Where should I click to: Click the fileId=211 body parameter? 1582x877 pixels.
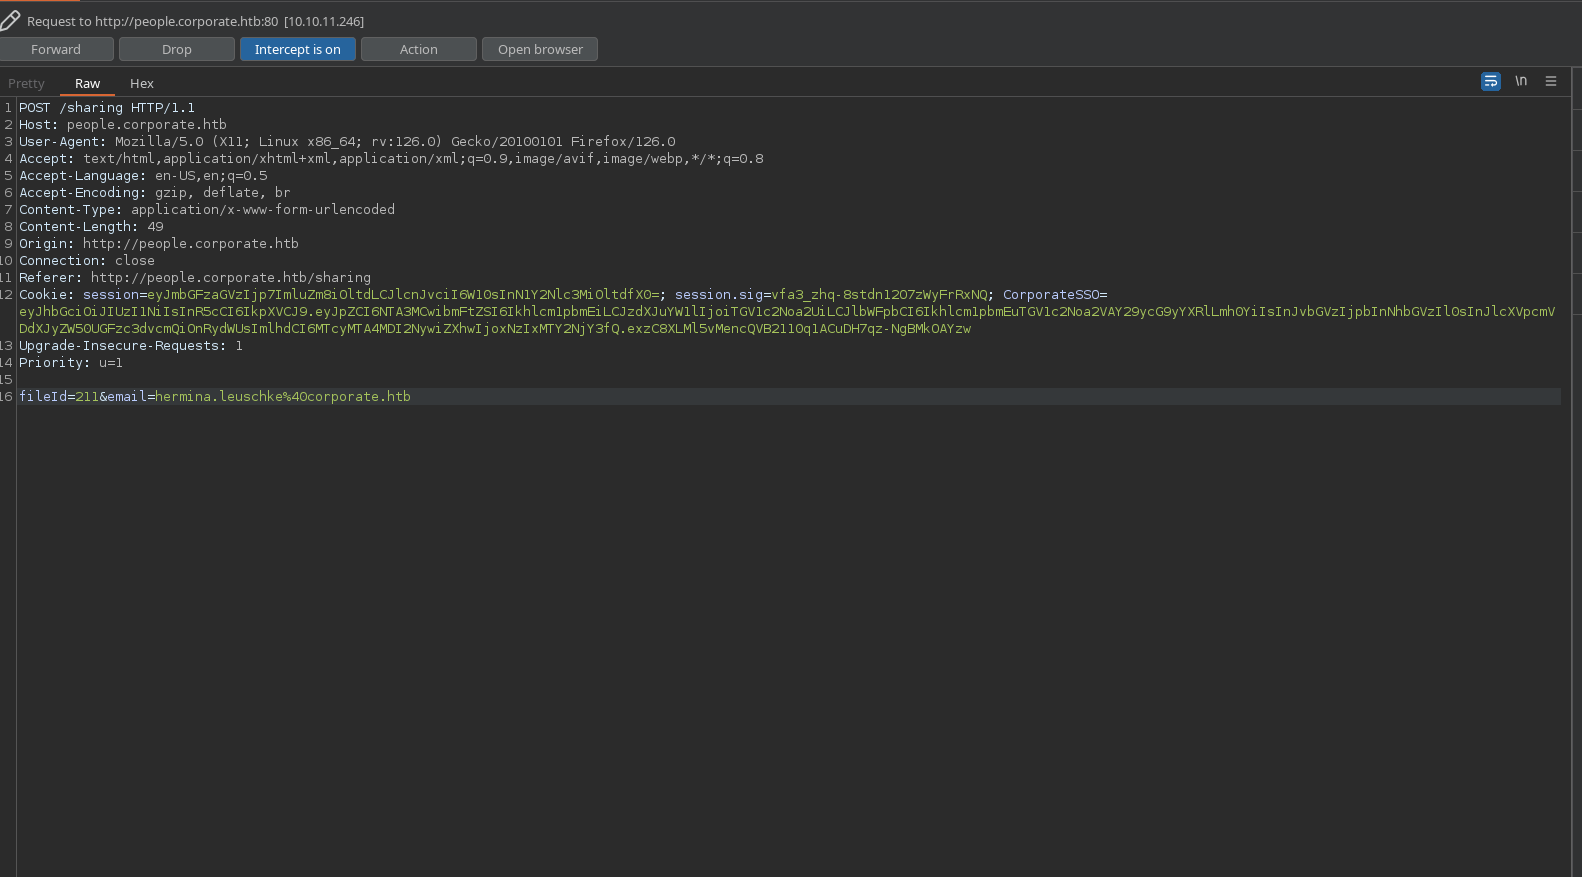pyautogui.click(x=59, y=396)
